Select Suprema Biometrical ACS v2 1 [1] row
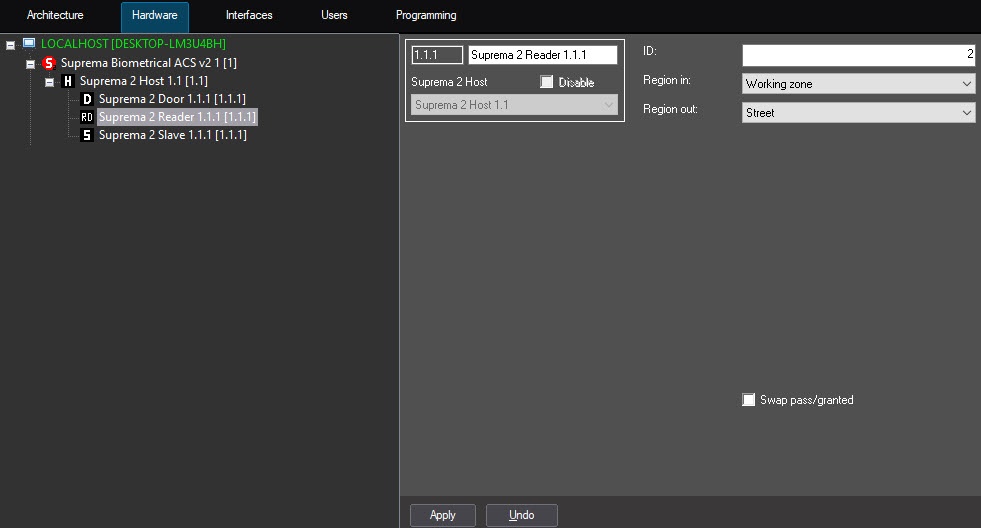This screenshot has height=528, width=981. (x=148, y=63)
